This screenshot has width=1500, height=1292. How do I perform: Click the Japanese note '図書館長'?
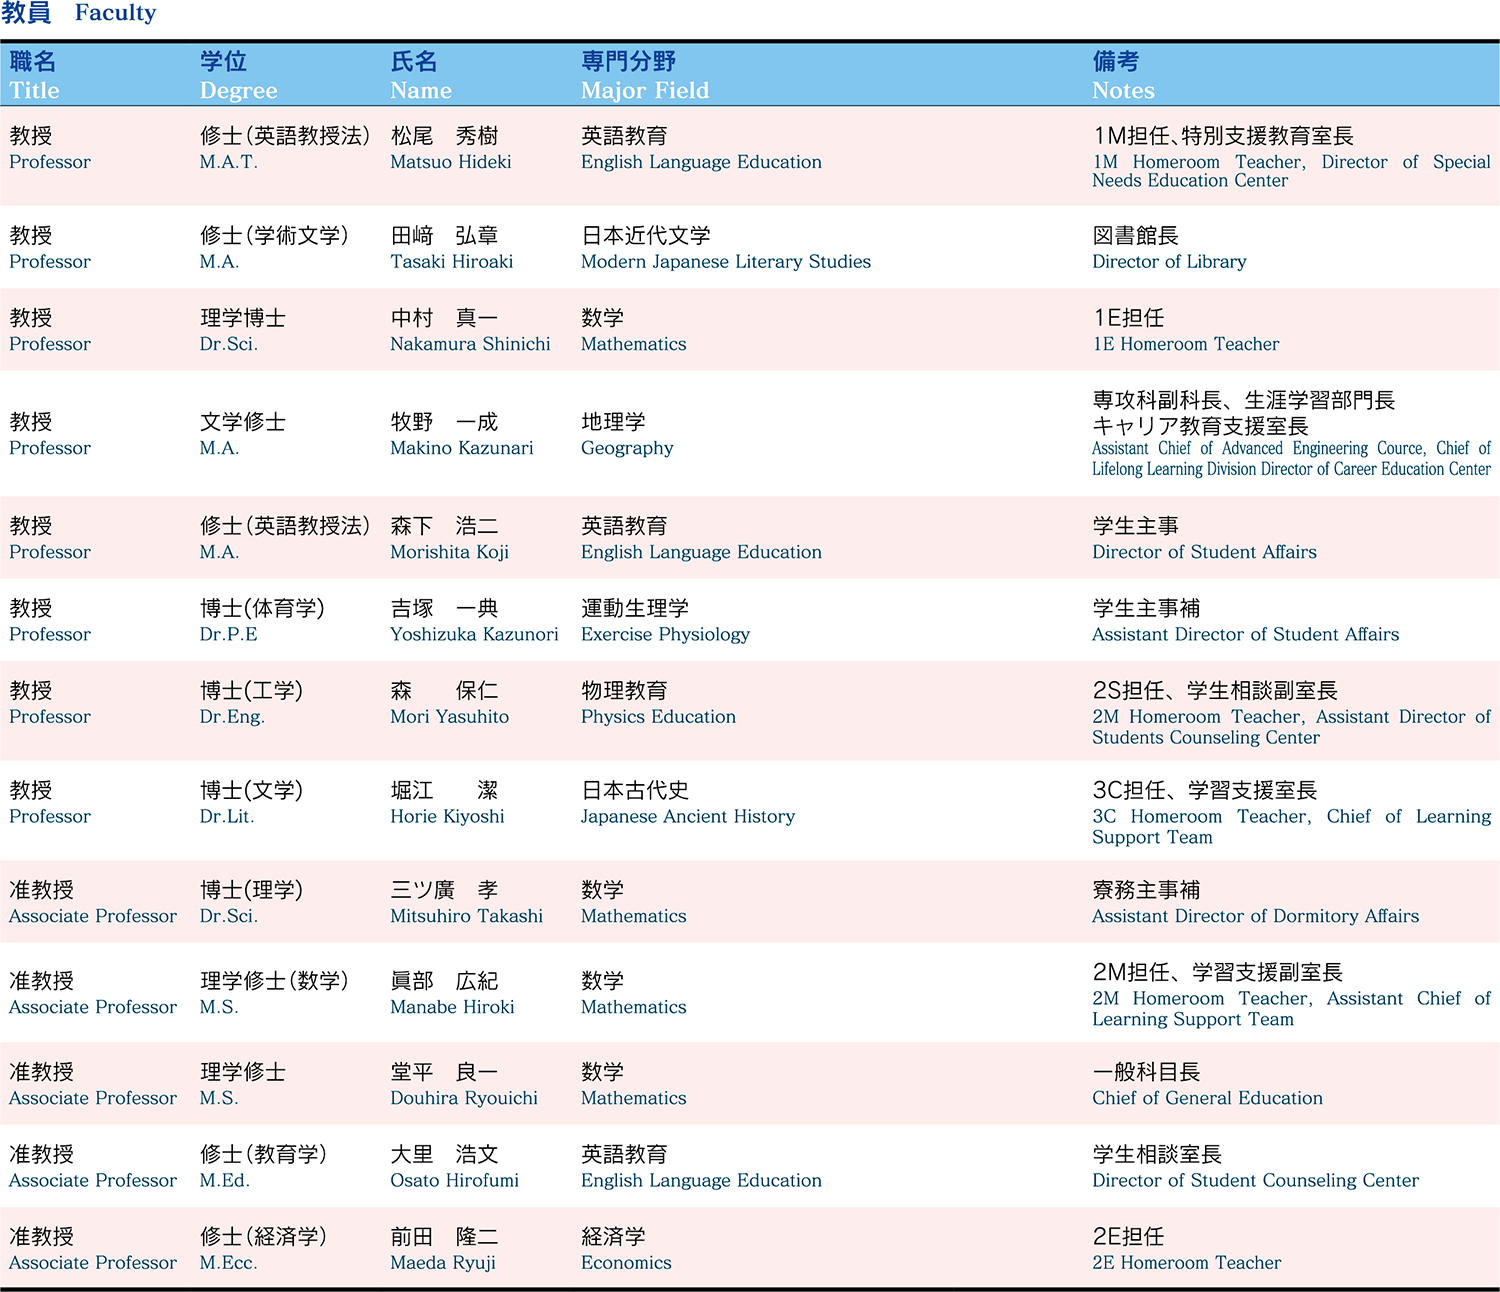coord(1135,236)
